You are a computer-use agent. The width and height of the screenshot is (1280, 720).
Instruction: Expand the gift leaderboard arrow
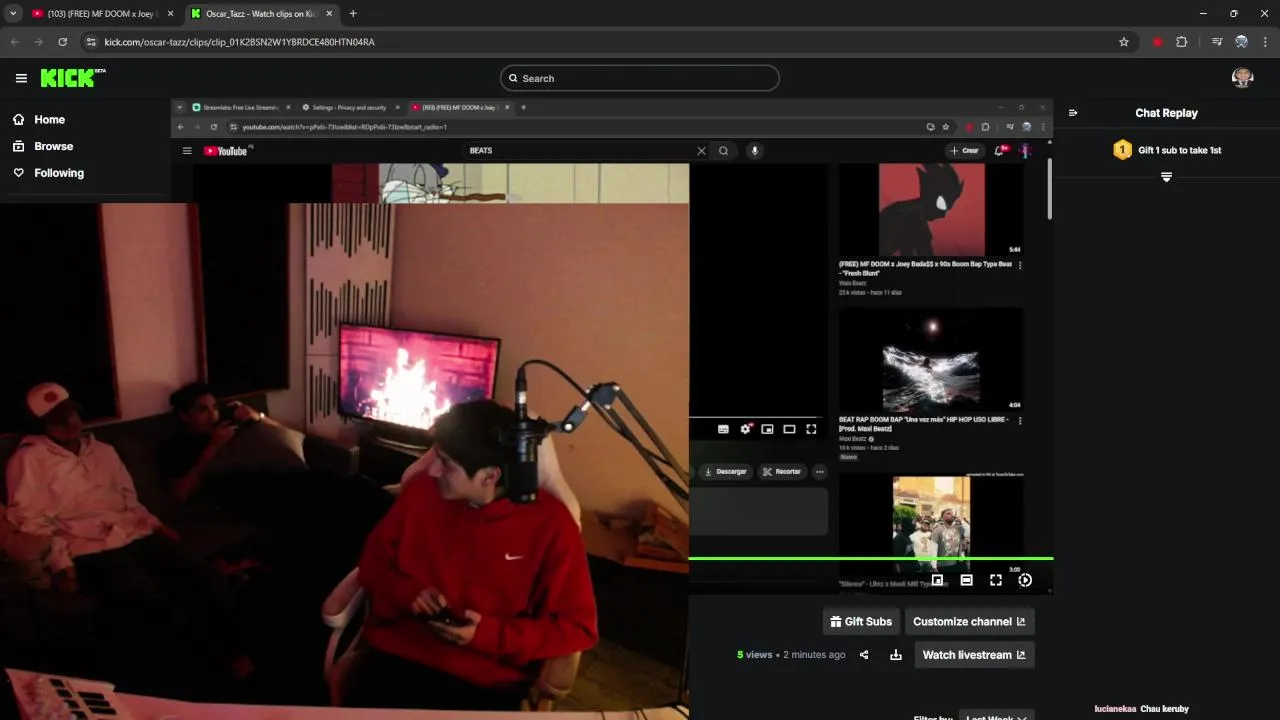click(1166, 177)
